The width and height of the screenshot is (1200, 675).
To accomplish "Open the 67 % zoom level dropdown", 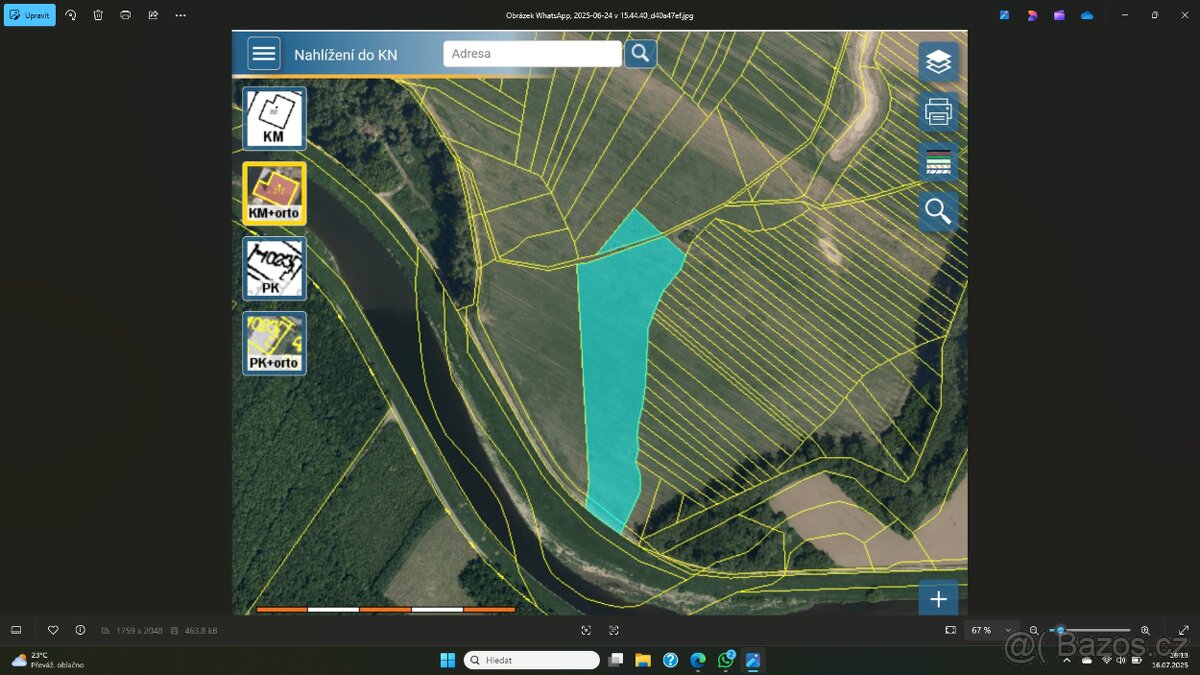I will click(x=988, y=630).
